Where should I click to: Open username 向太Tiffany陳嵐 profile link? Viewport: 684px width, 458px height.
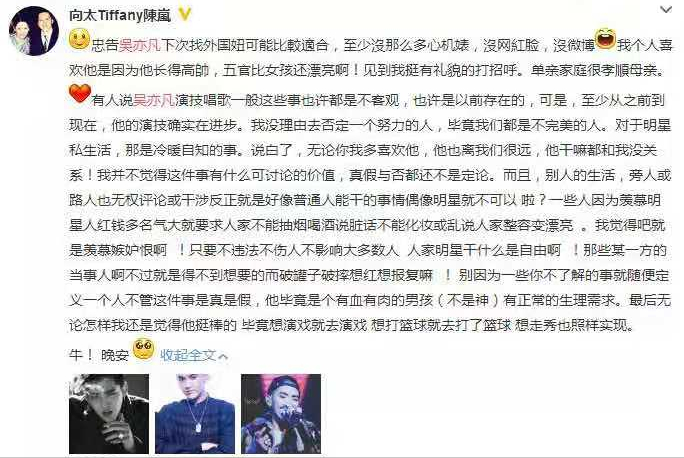point(120,15)
